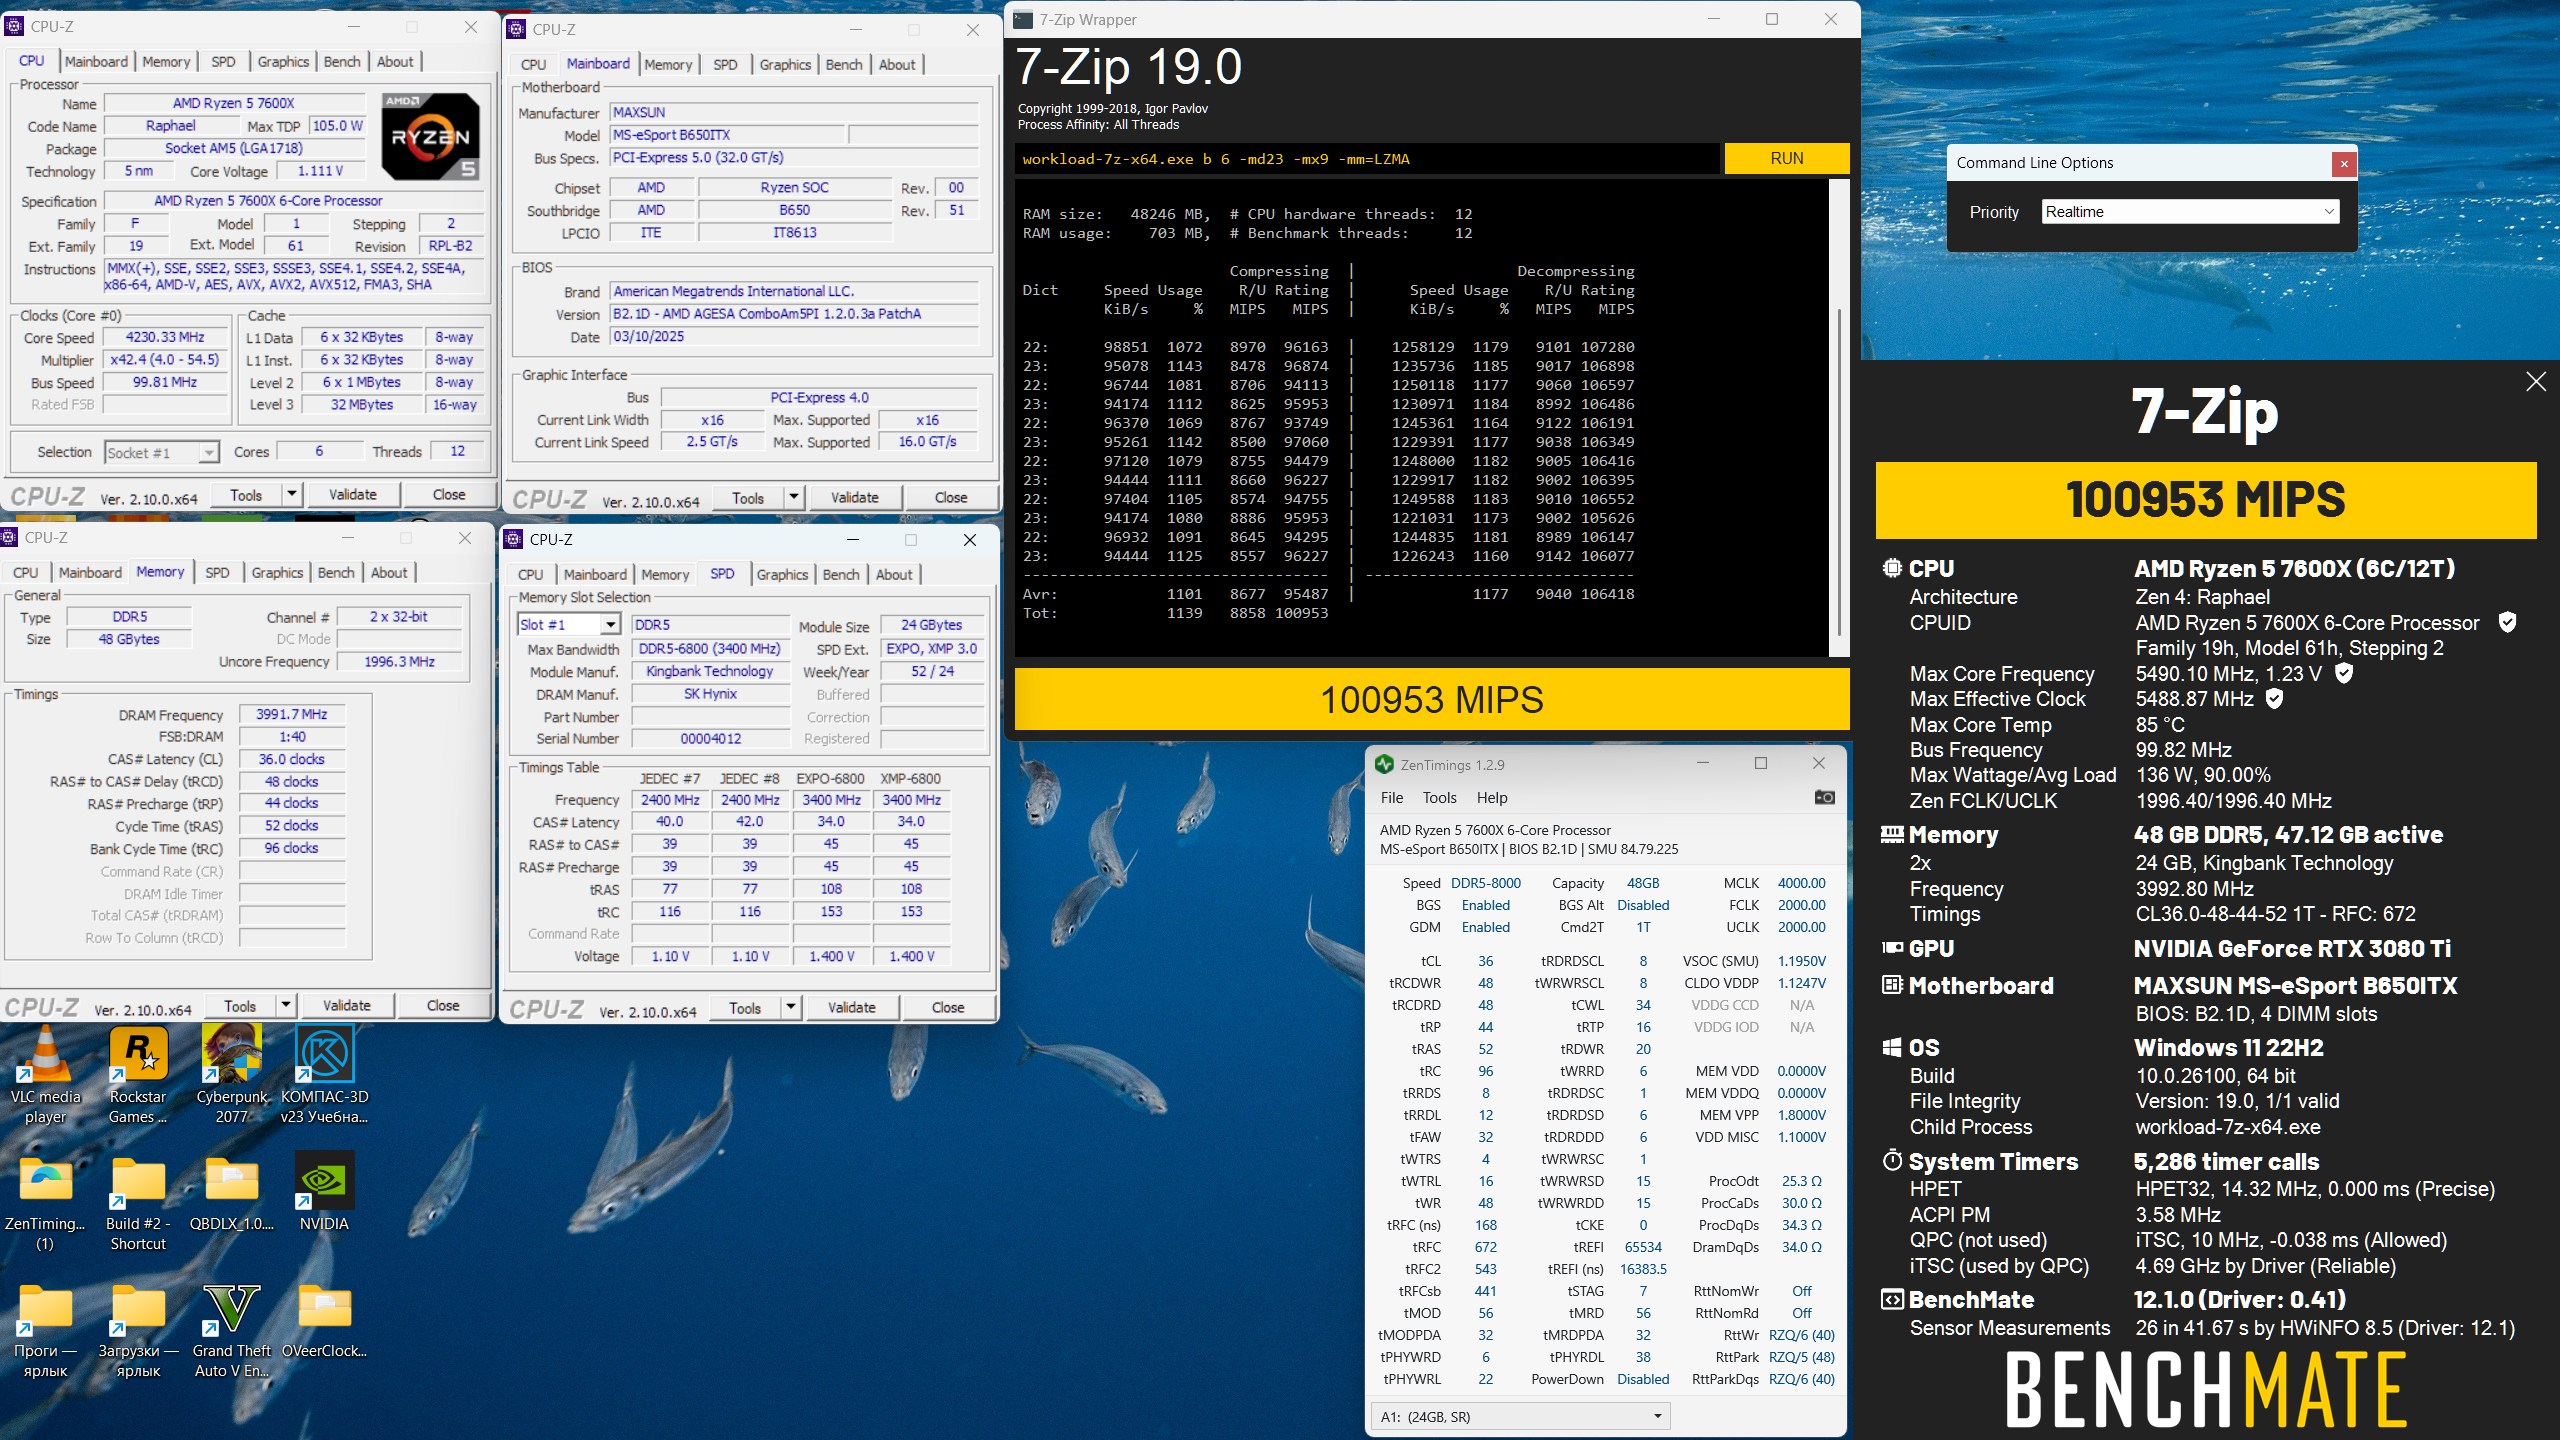Viewport: 2560px width, 1440px height.
Task: Open the Priority Realtime dropdown
Action: pos(2190,212)
